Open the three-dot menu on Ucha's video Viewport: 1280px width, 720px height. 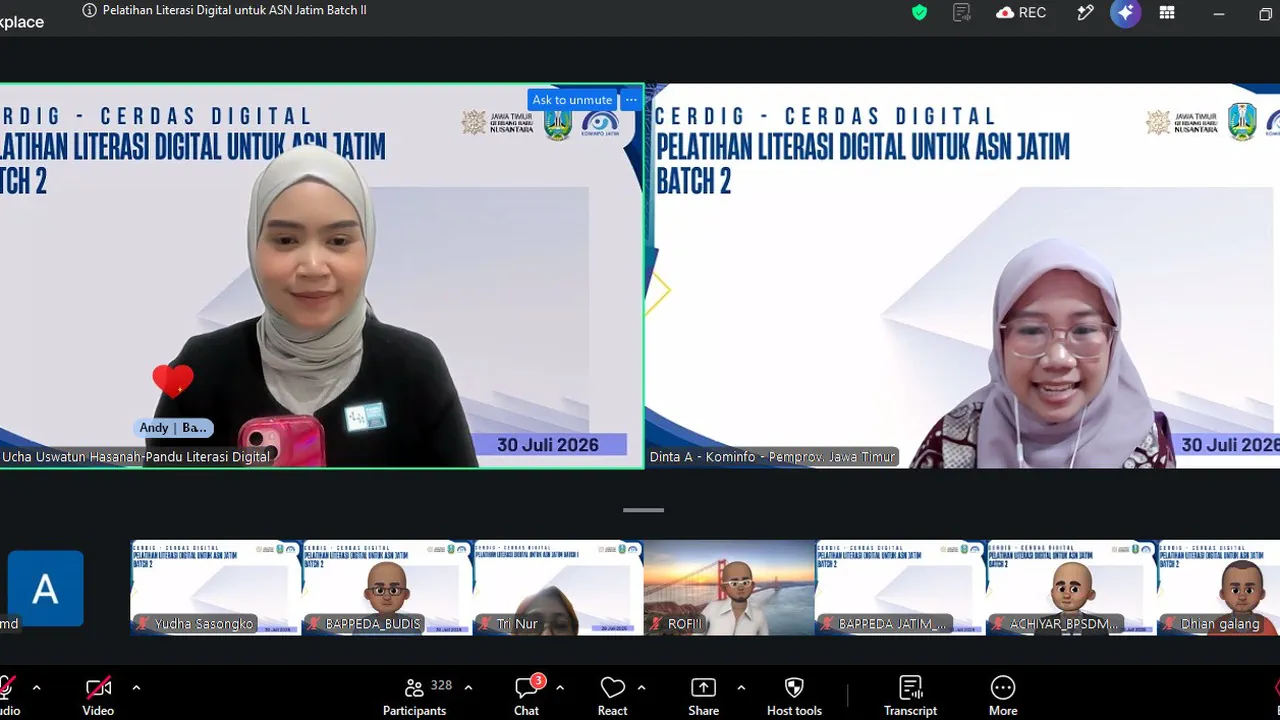[631, 100]
